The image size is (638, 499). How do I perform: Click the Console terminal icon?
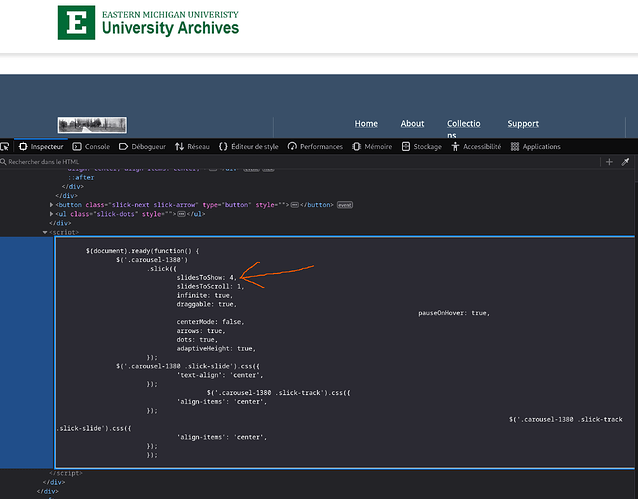click(77, 147)
